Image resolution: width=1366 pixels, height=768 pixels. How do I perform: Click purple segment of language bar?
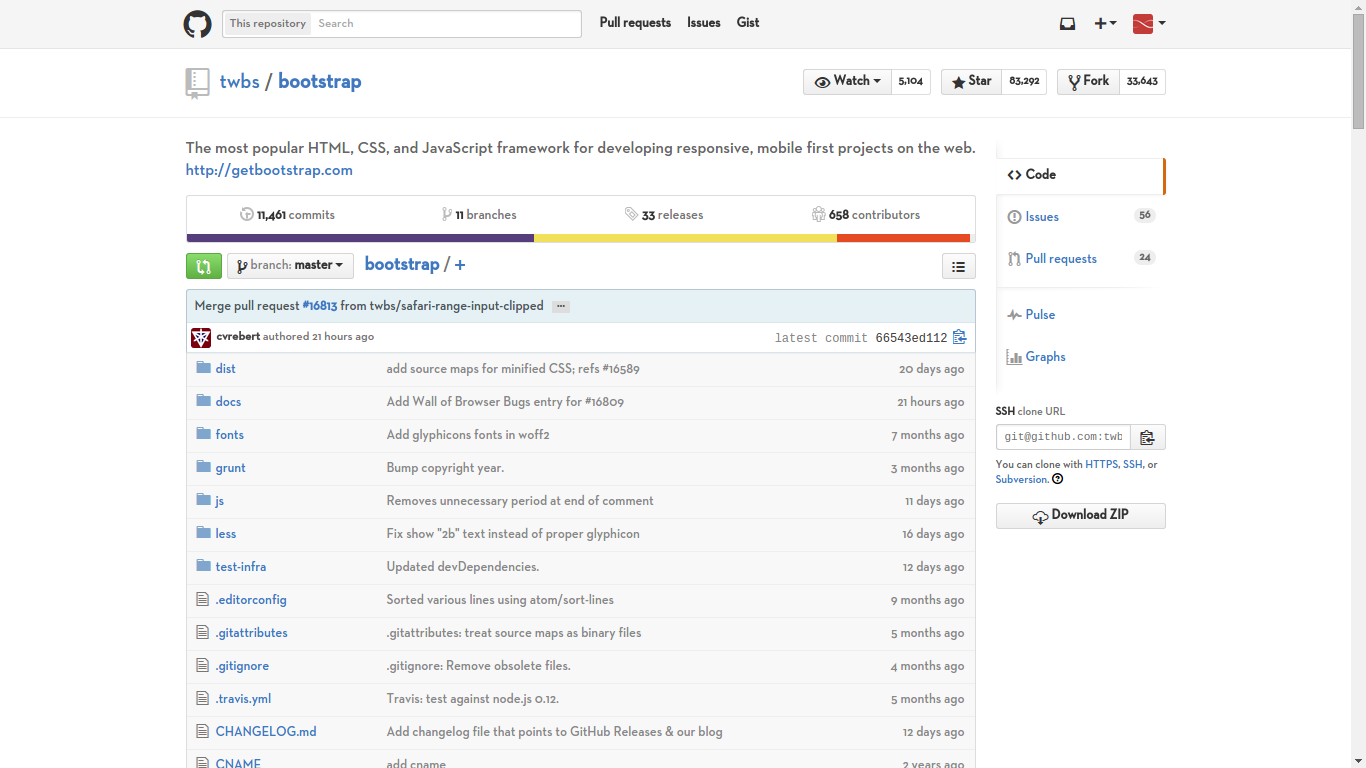coord(360,238)
